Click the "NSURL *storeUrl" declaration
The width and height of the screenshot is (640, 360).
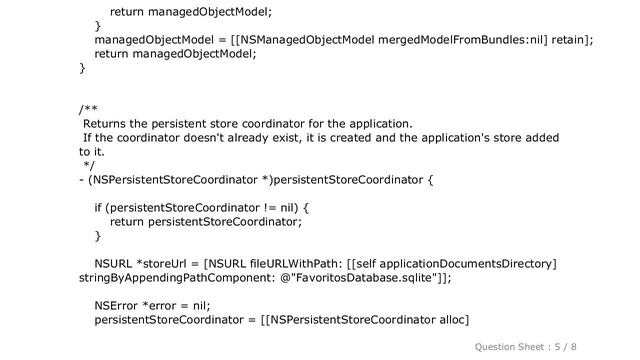140,264
